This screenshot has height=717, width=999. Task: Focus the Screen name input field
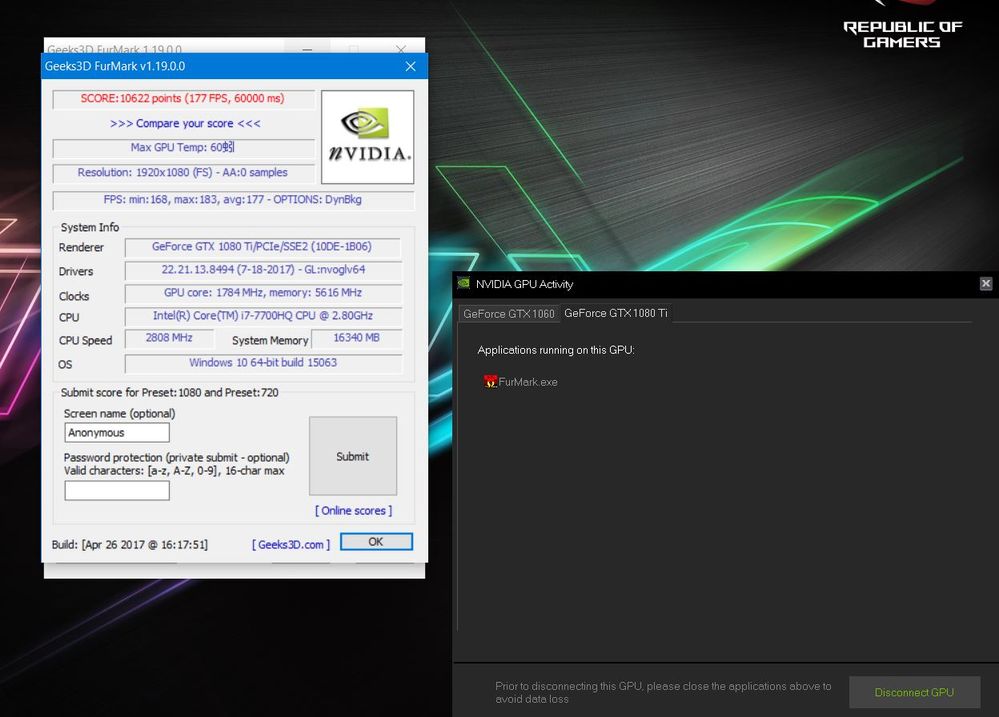(117, 433)
